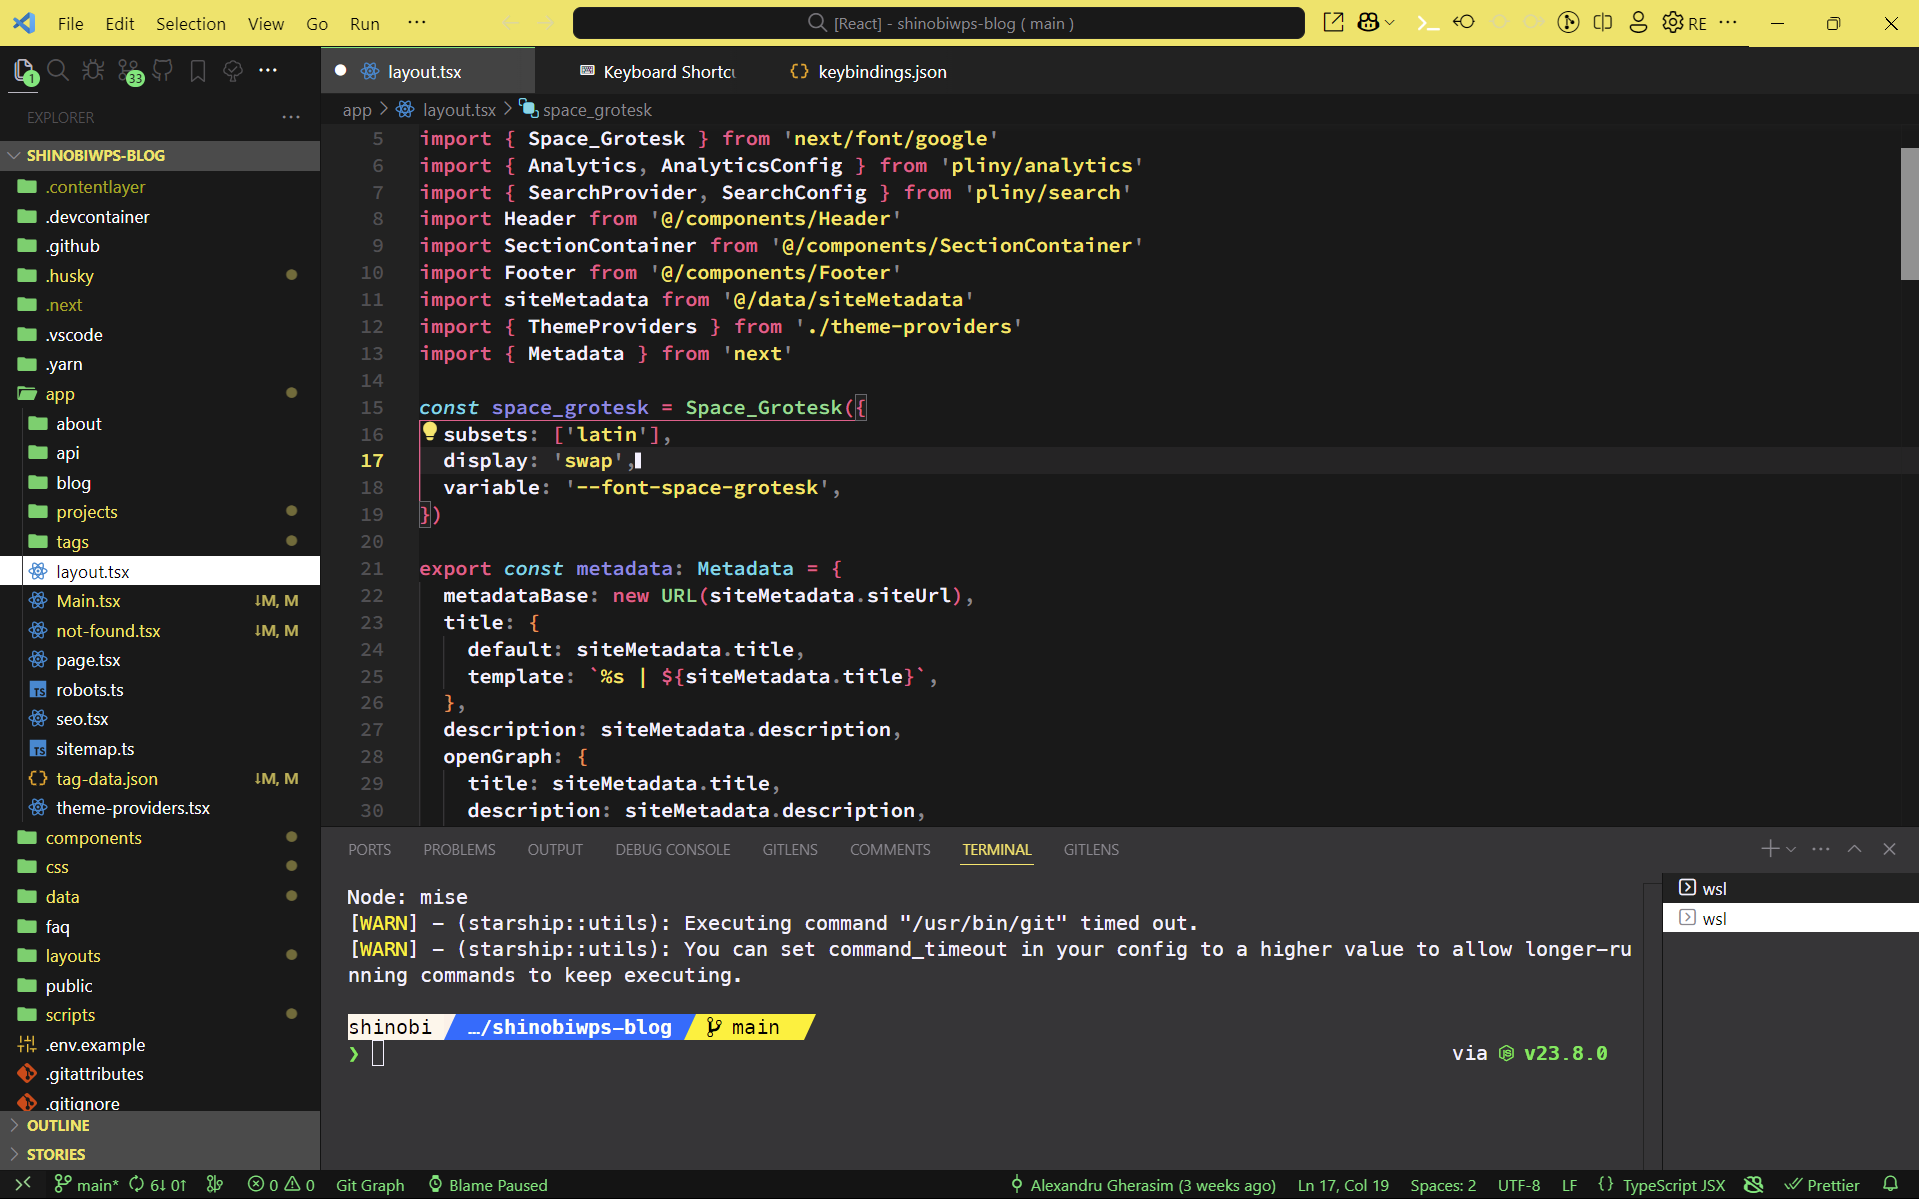This screenshot has height=1199, width=1919.
Task: Open Git Graph from the status bar
Action: [369, 1185]
